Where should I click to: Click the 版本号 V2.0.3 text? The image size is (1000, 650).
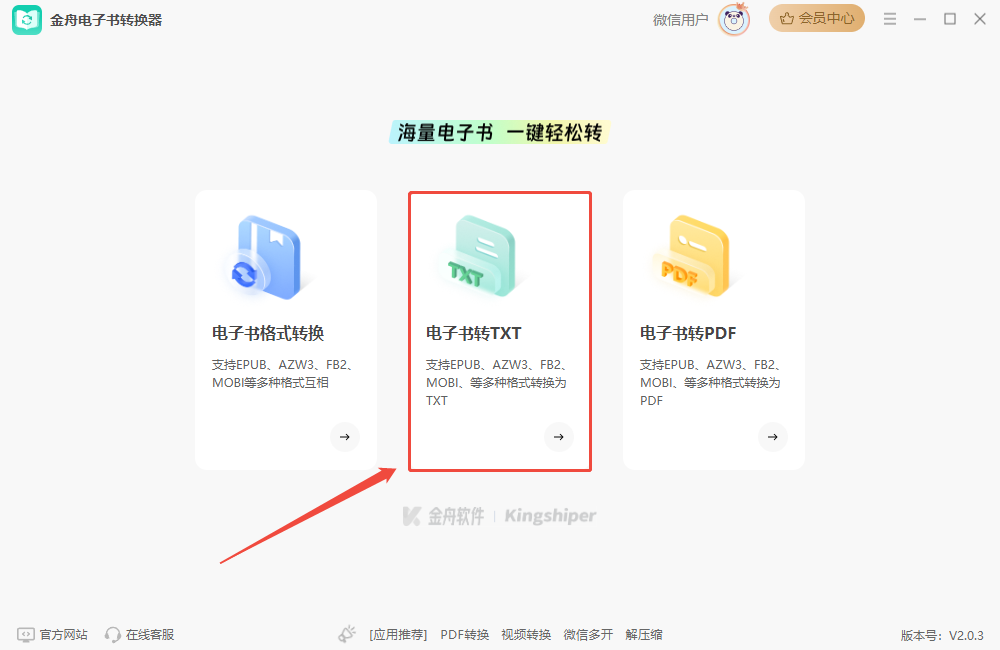pyautogui.click(x=942, y=635)
